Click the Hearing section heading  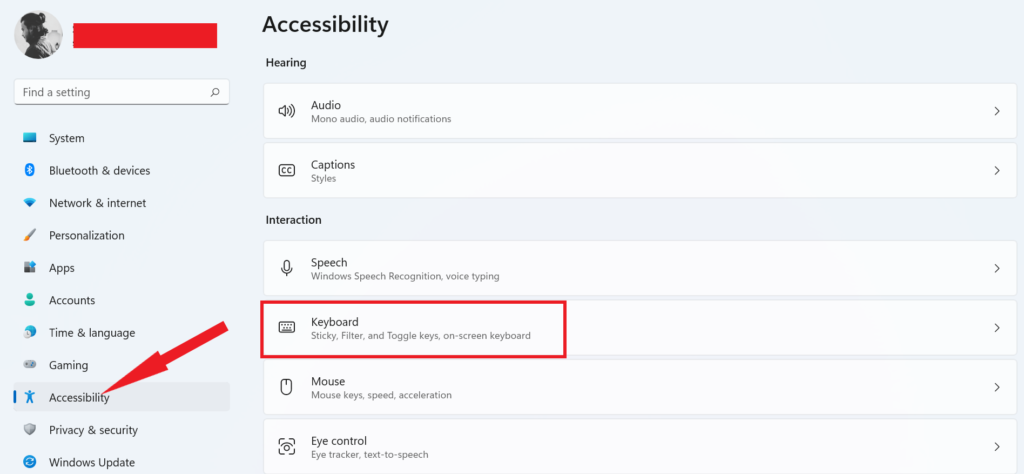pos(286,63)
